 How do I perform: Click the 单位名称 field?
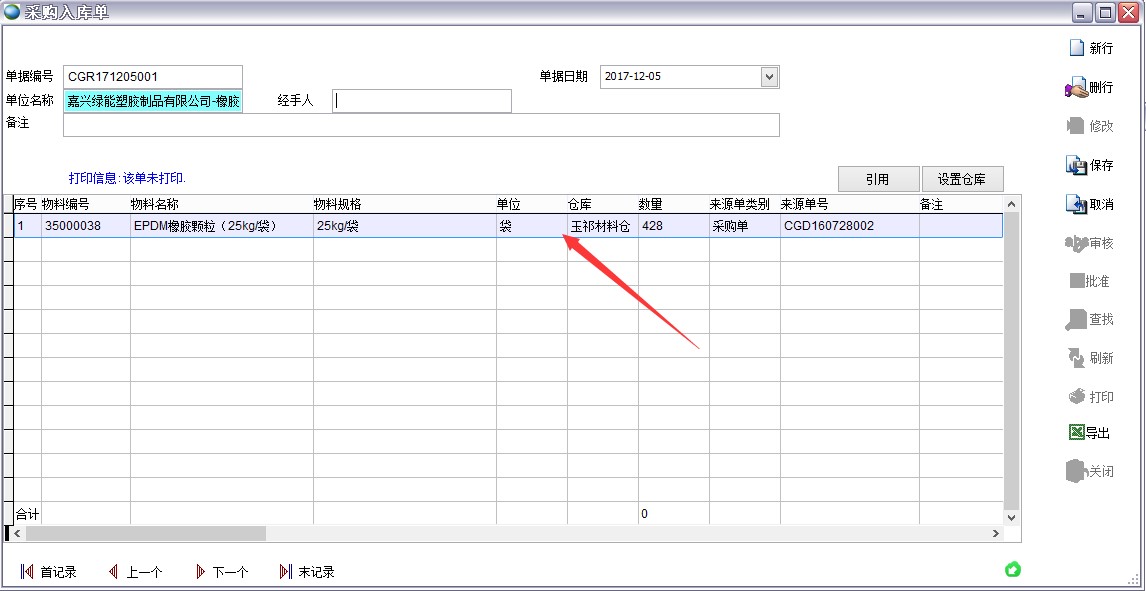pyautogui.click(x=153, y=101)
